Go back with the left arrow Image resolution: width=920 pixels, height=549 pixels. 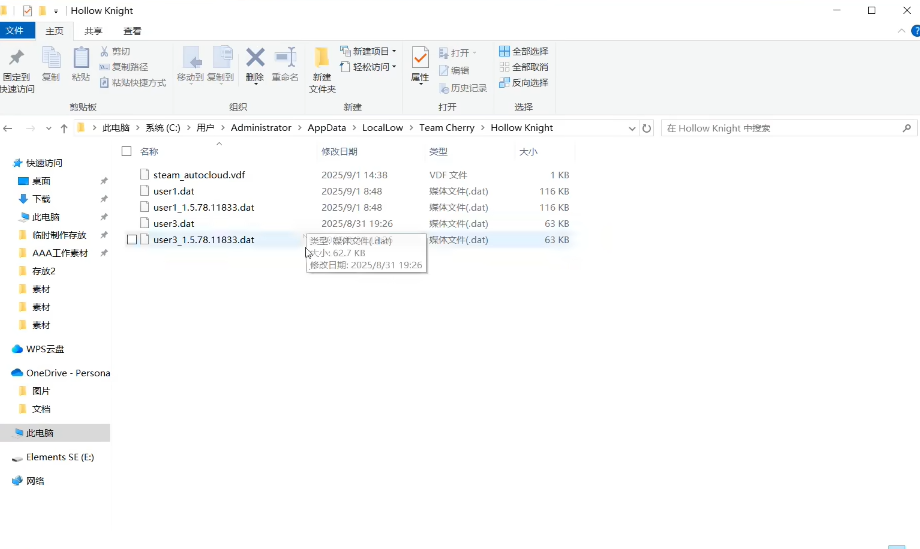pyautogui.click(x=8, y=128)
